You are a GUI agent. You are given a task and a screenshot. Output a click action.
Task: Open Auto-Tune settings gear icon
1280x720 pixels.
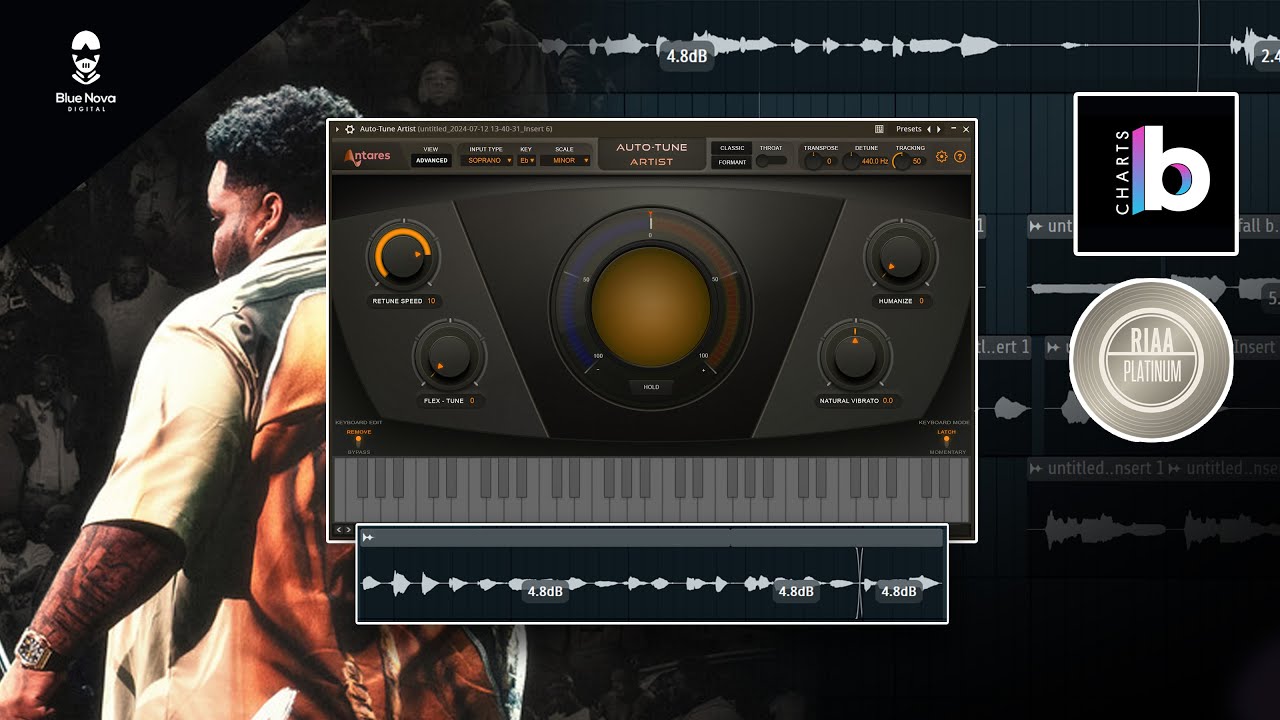(941, 157)
